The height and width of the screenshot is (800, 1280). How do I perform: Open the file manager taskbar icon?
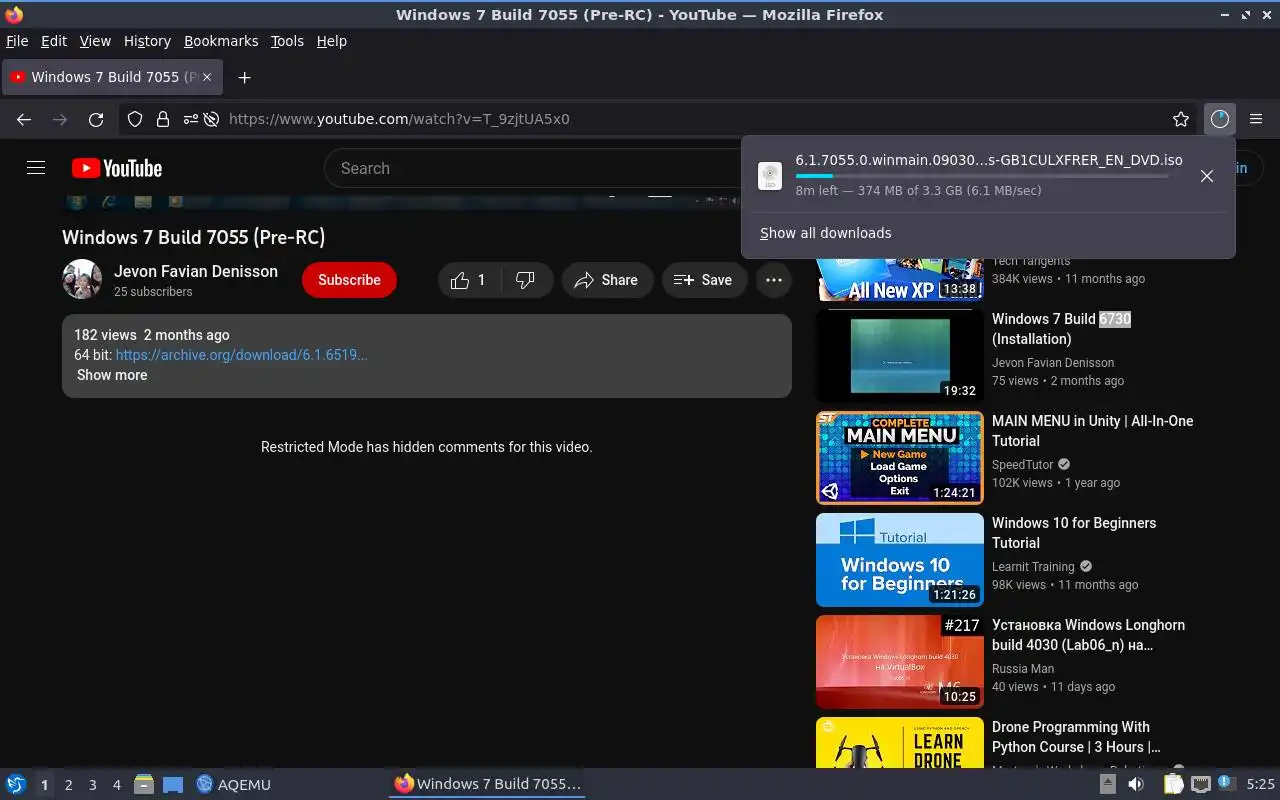[x=144, y=784]
